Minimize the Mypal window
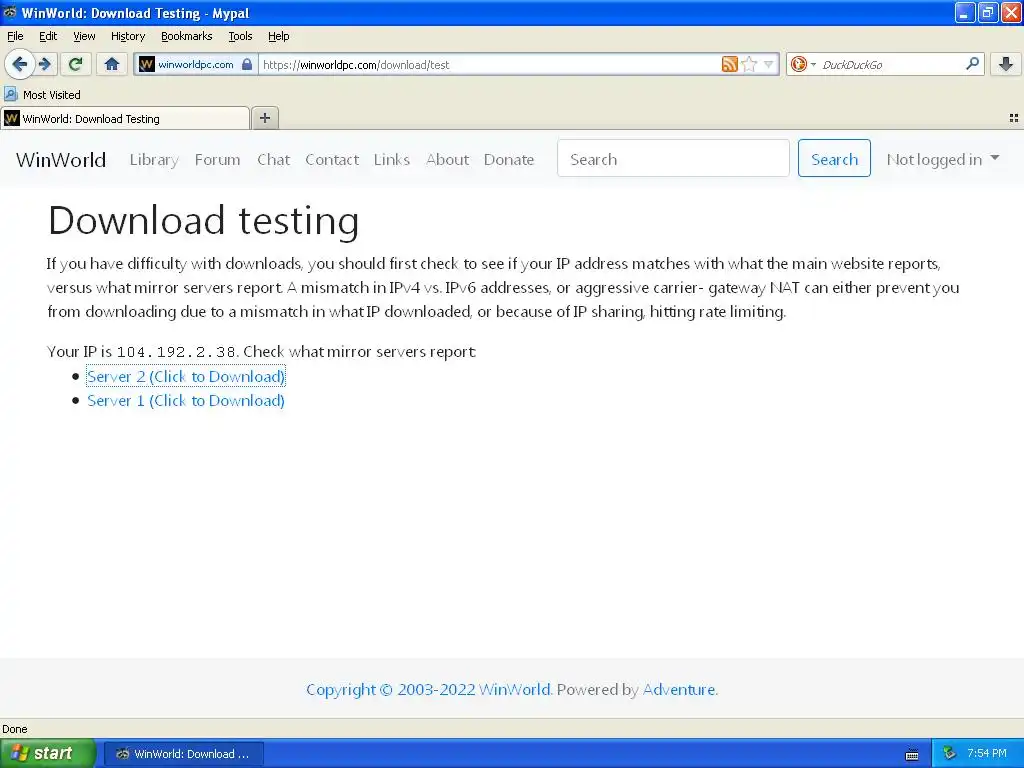1024x768 pixels. [965, 12]
